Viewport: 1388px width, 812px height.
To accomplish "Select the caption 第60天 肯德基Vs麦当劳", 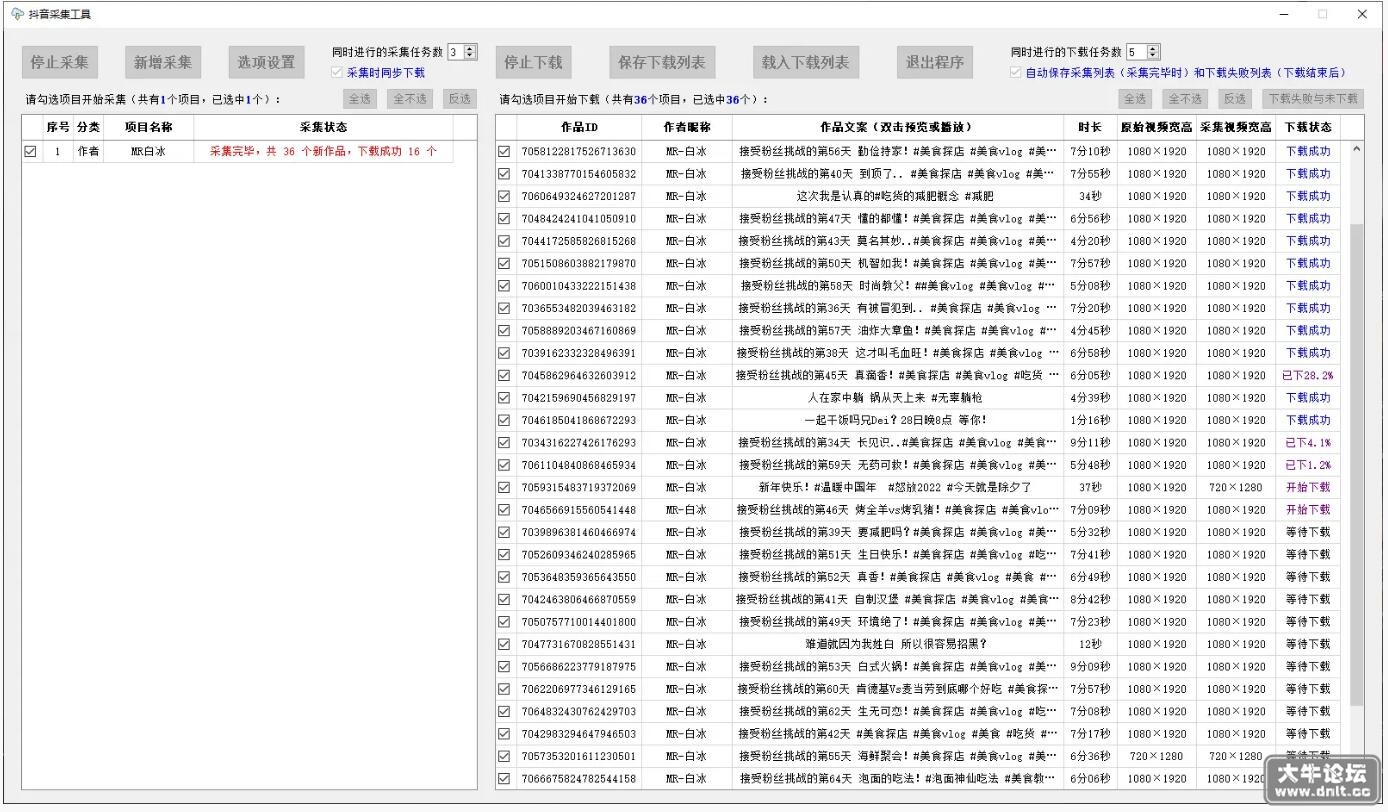I will coord(897,689).
